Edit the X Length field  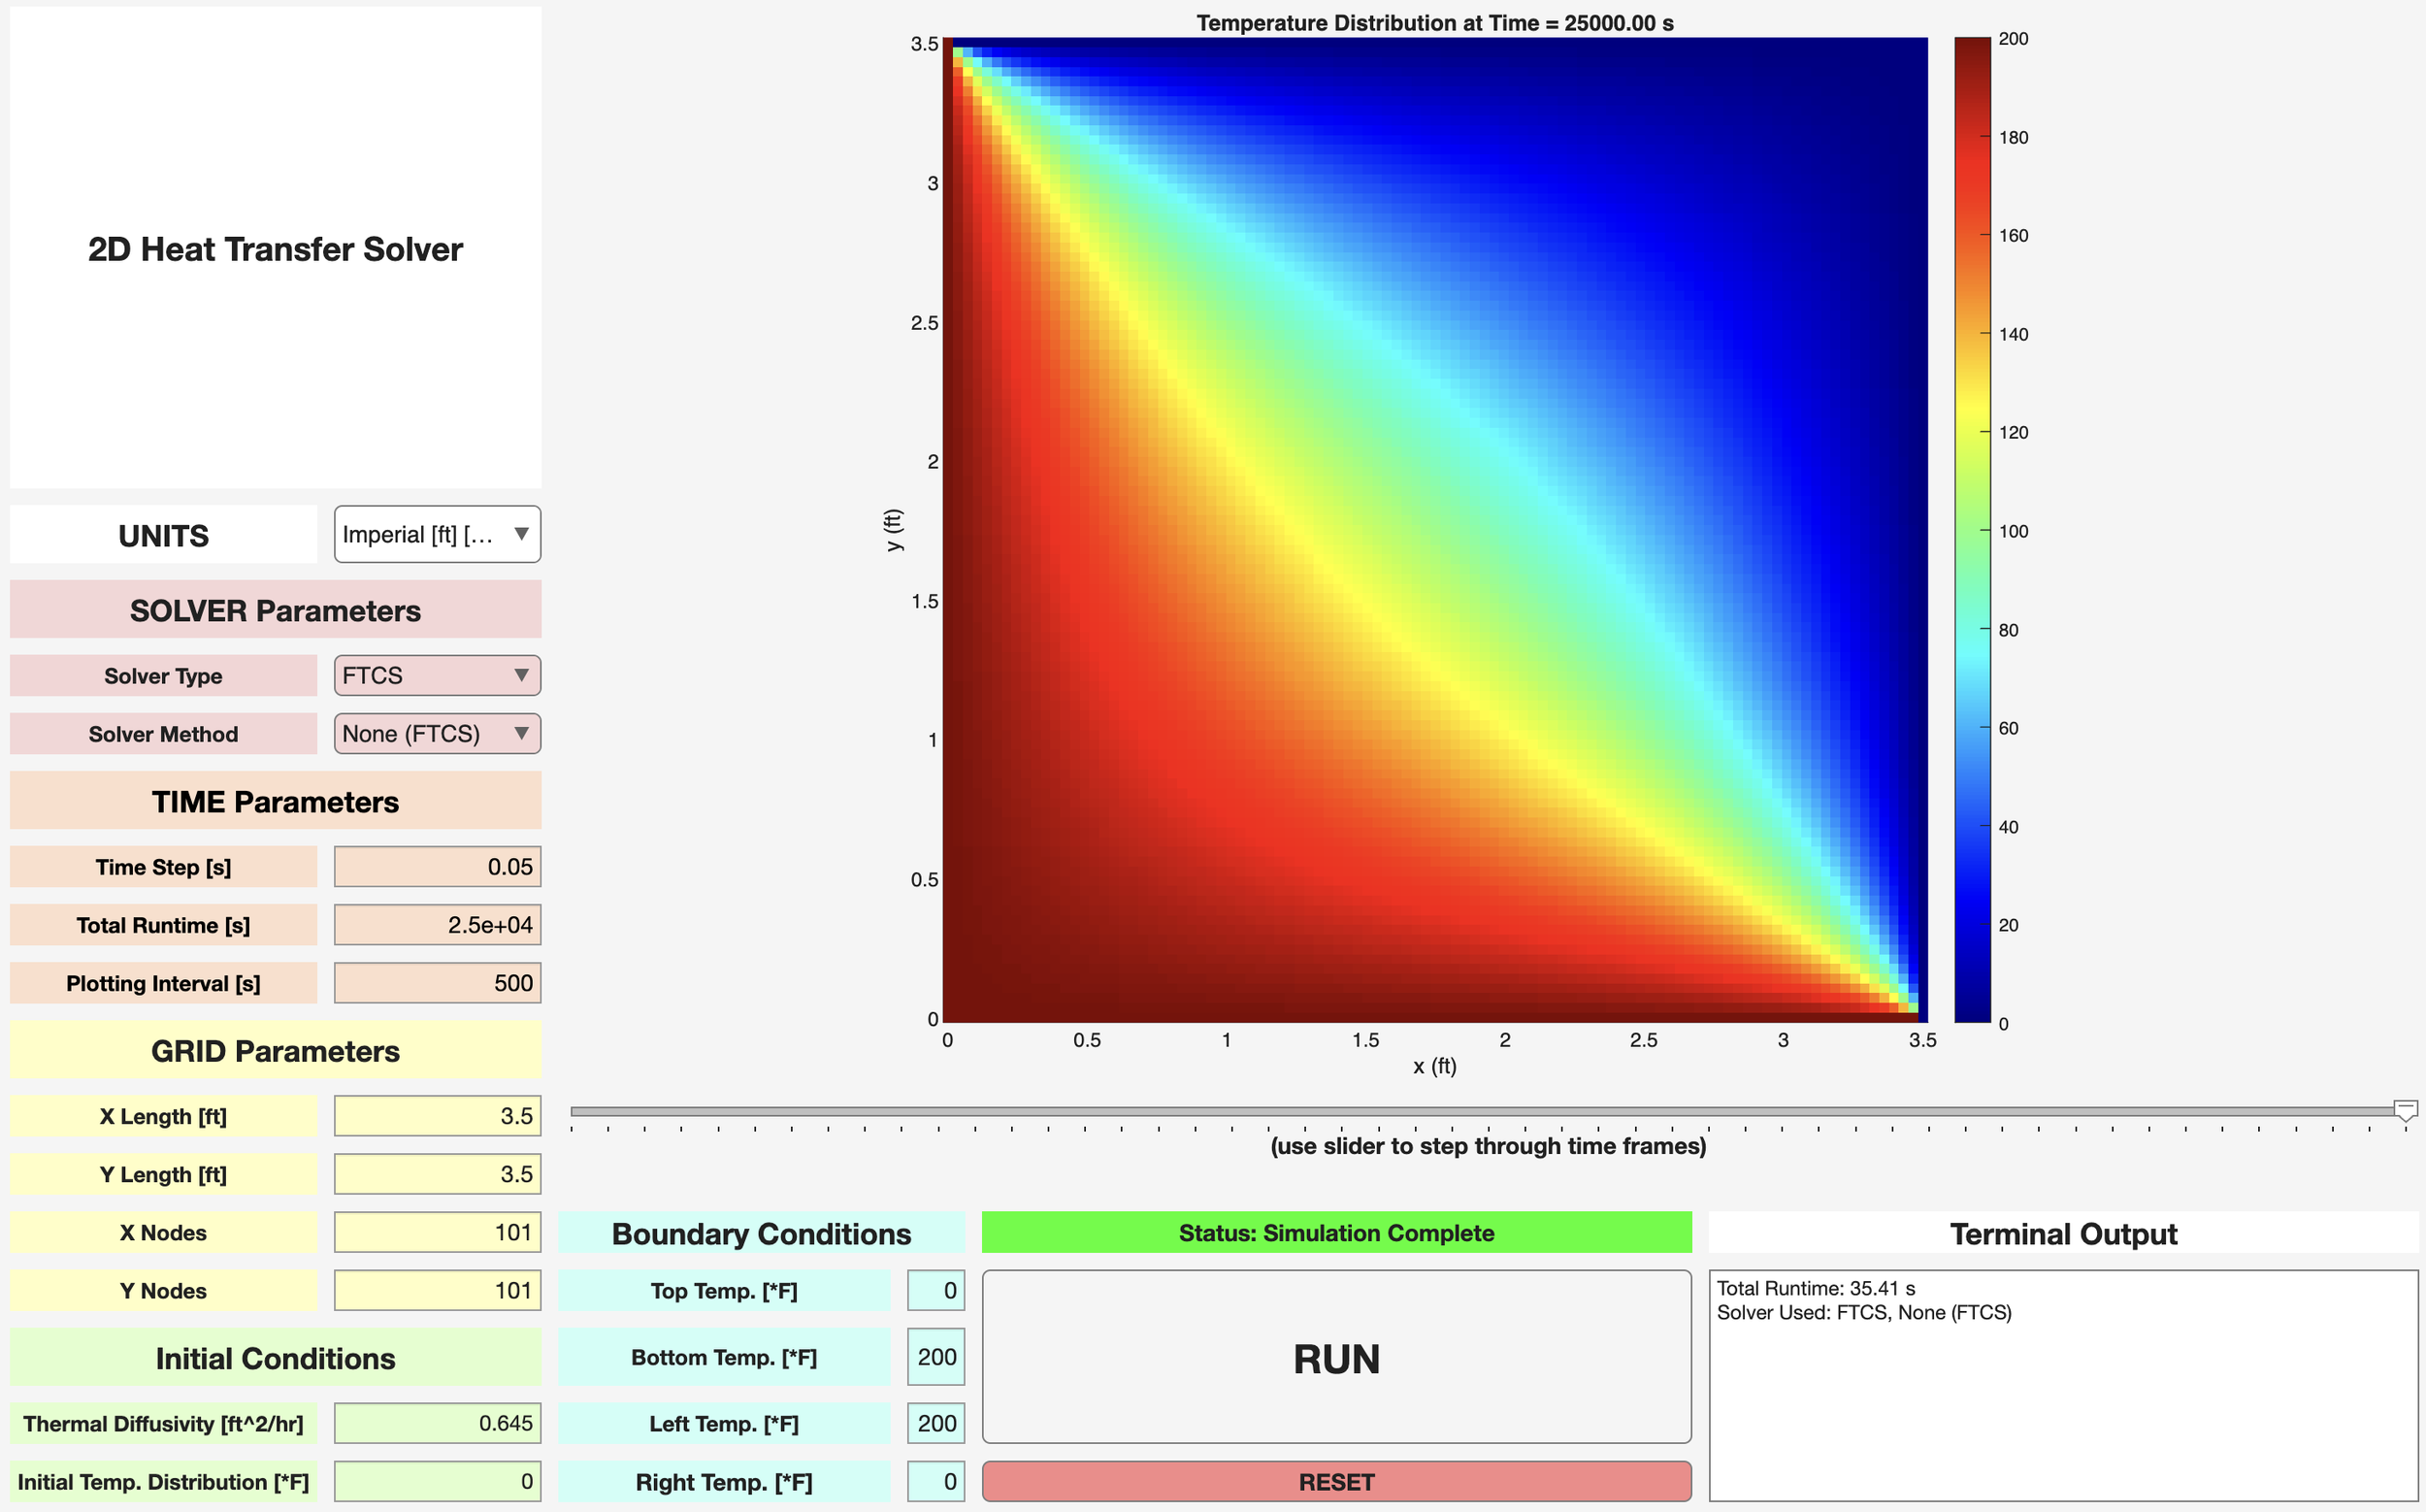click(437, 1116)
